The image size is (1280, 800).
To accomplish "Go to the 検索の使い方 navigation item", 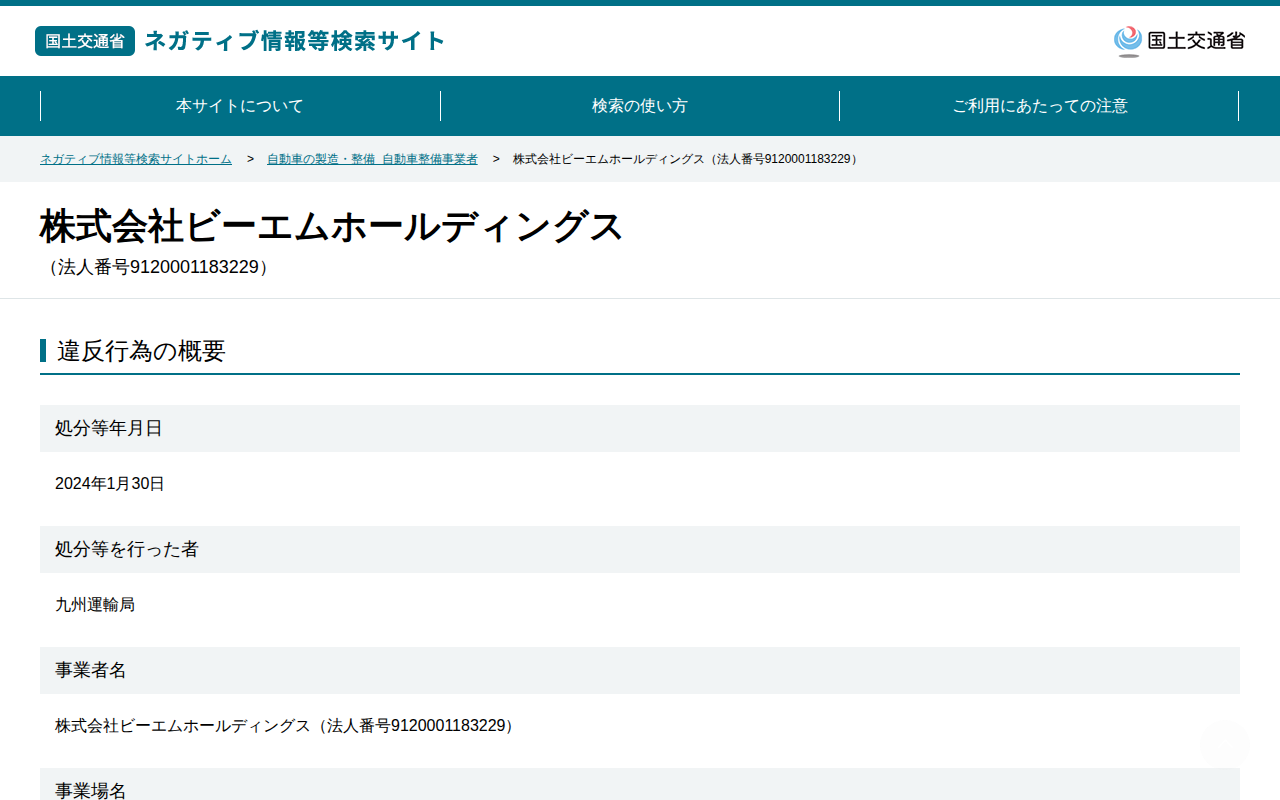I will [x=640, y=106].
